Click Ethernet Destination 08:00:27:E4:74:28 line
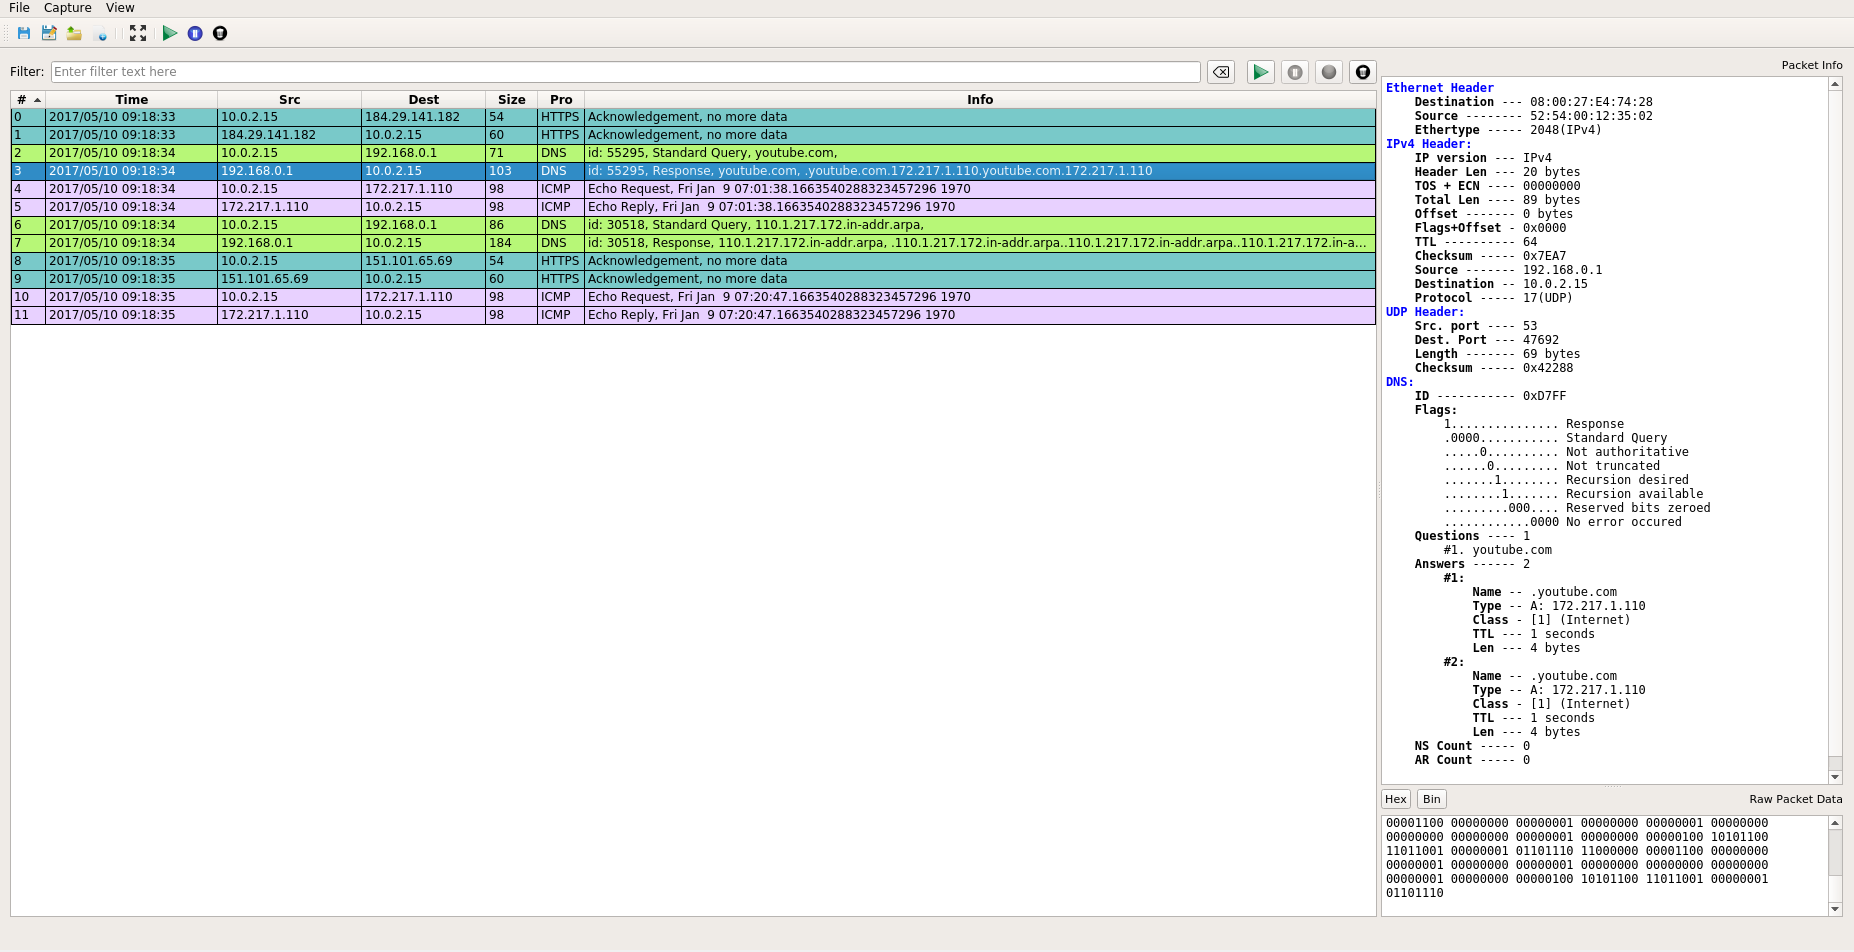The width and height of the screenshot is (1854, 952). pyautogui.click(x=1534, y=102)
